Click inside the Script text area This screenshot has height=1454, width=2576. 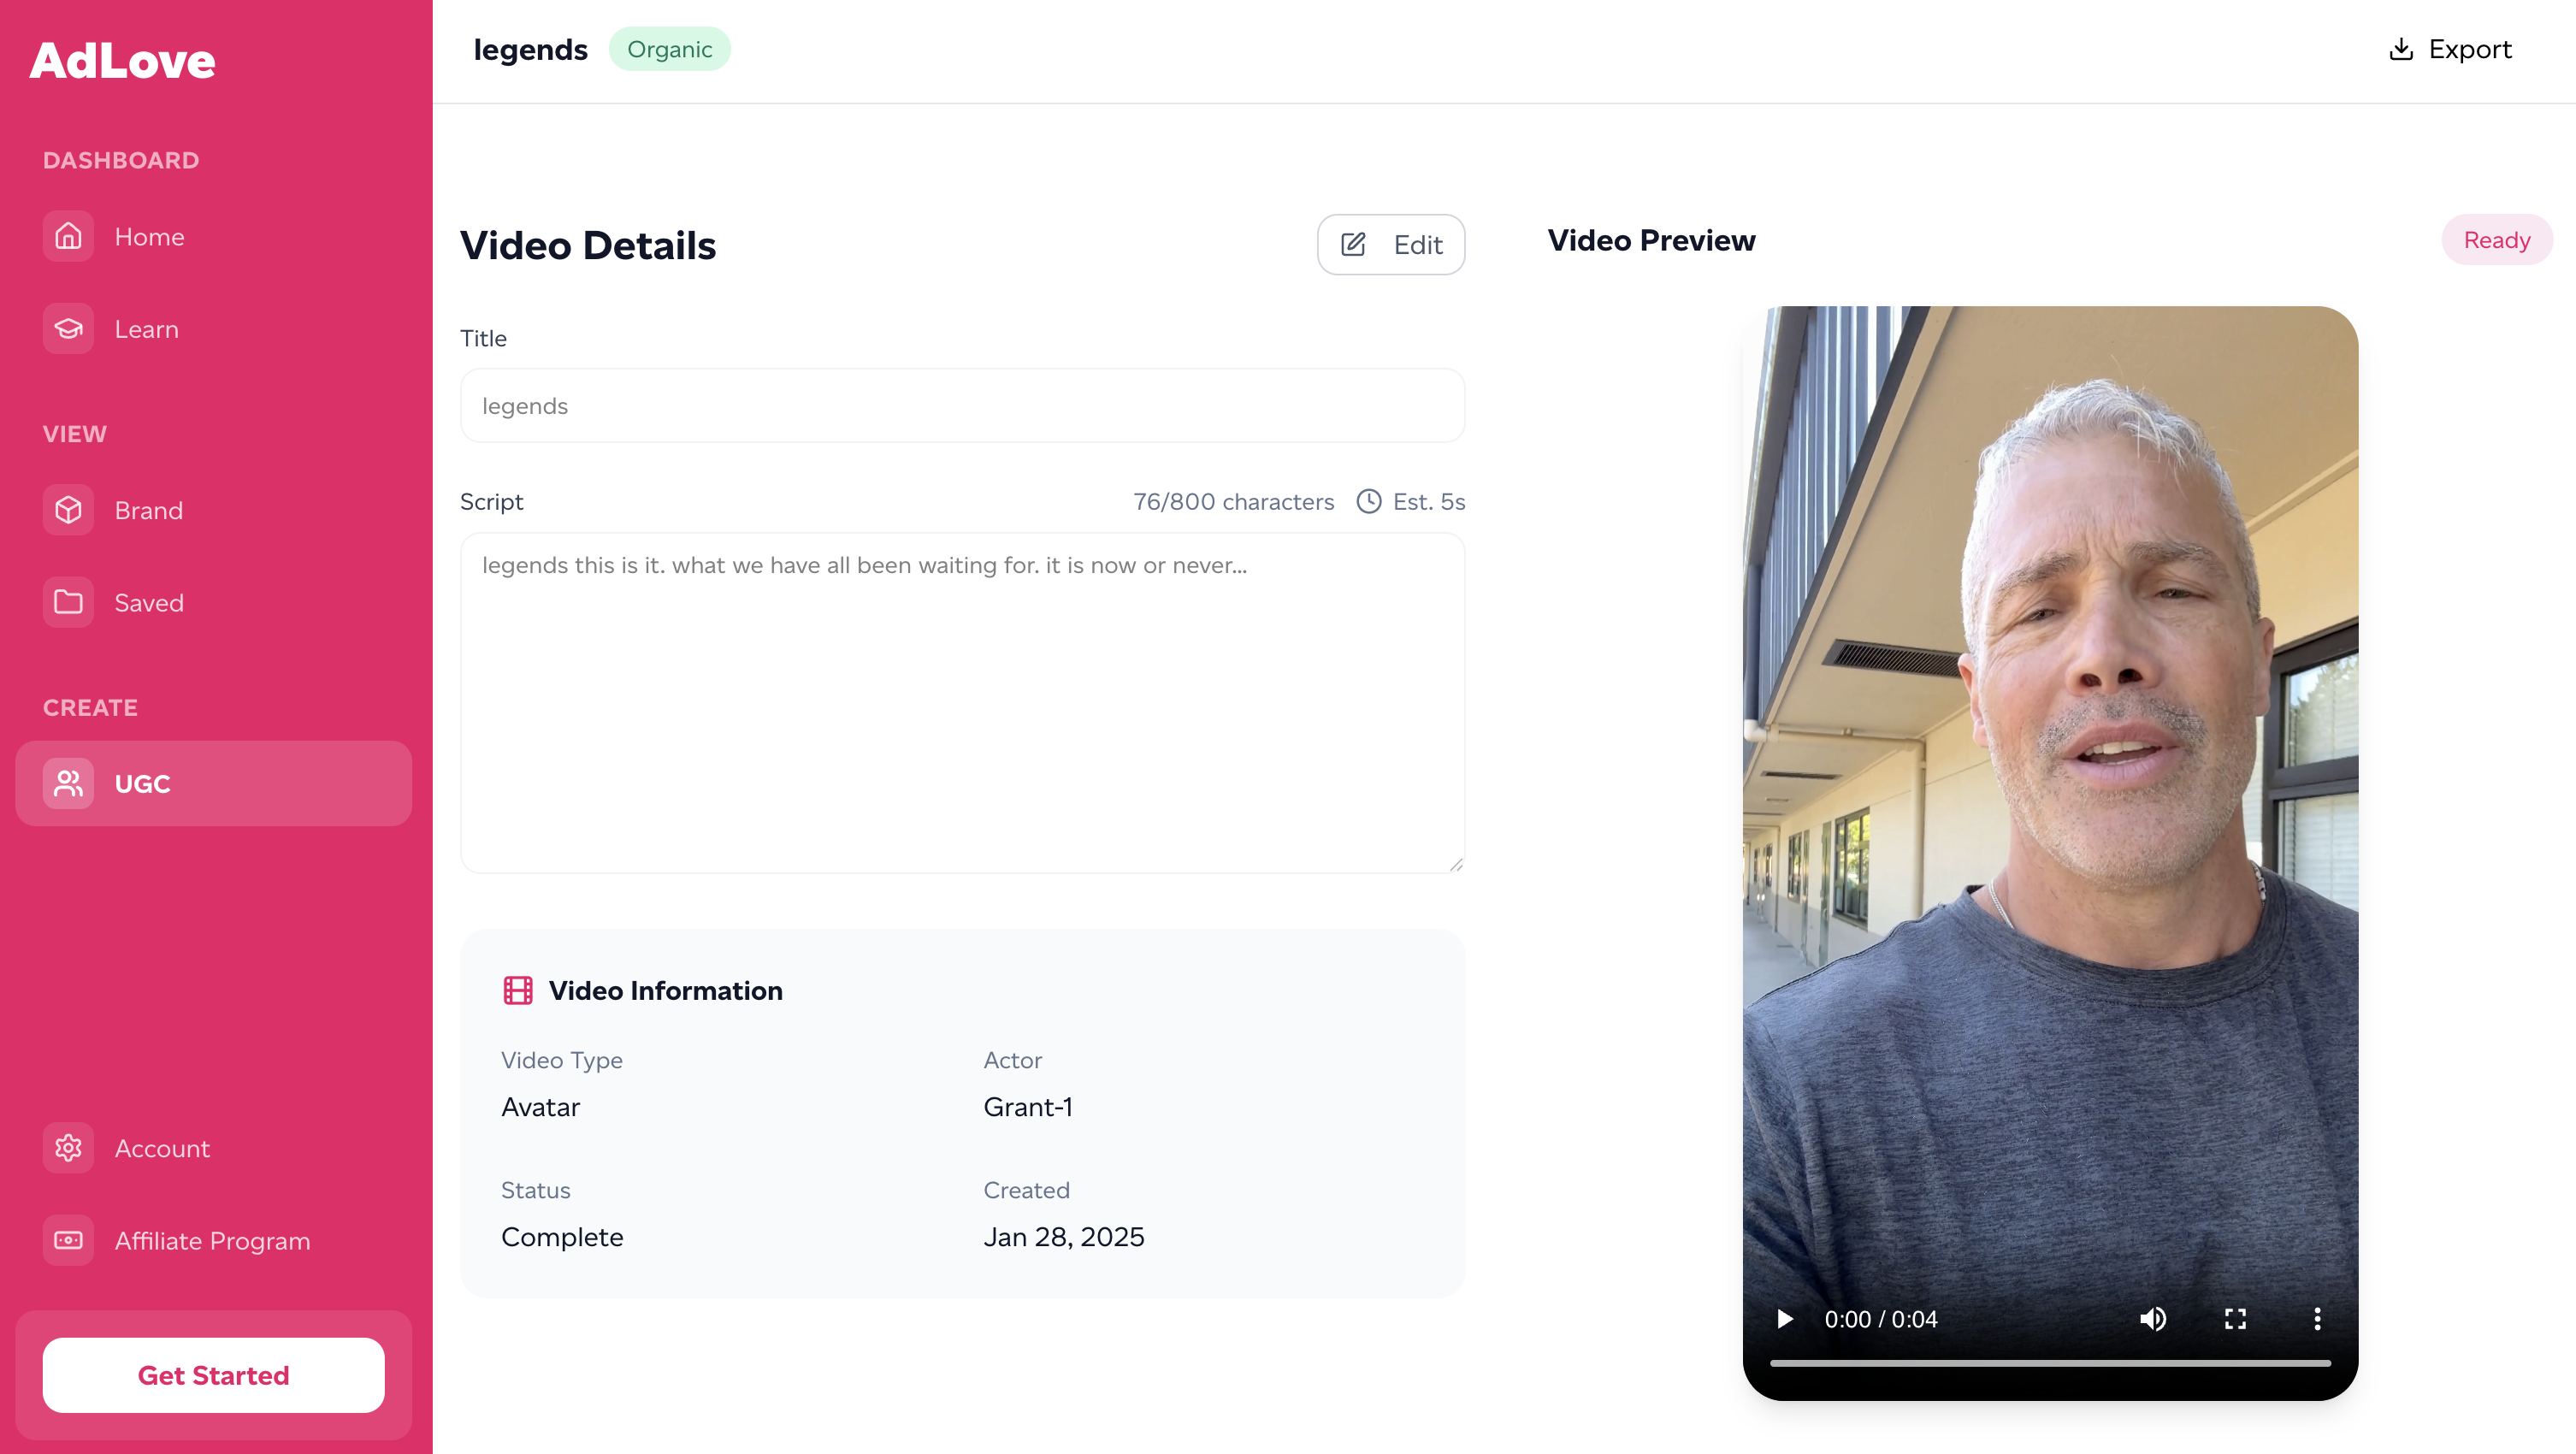(x=962, y=702)
